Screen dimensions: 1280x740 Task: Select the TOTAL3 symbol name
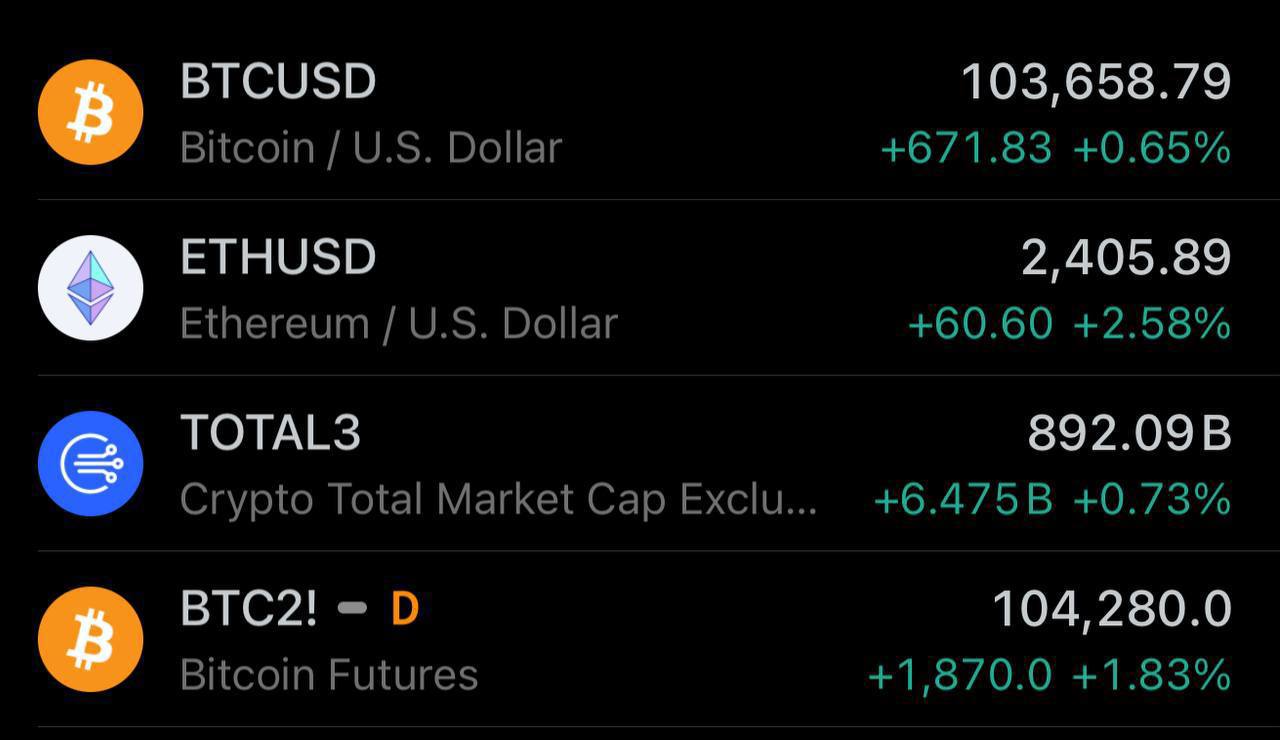click(270, 433)
